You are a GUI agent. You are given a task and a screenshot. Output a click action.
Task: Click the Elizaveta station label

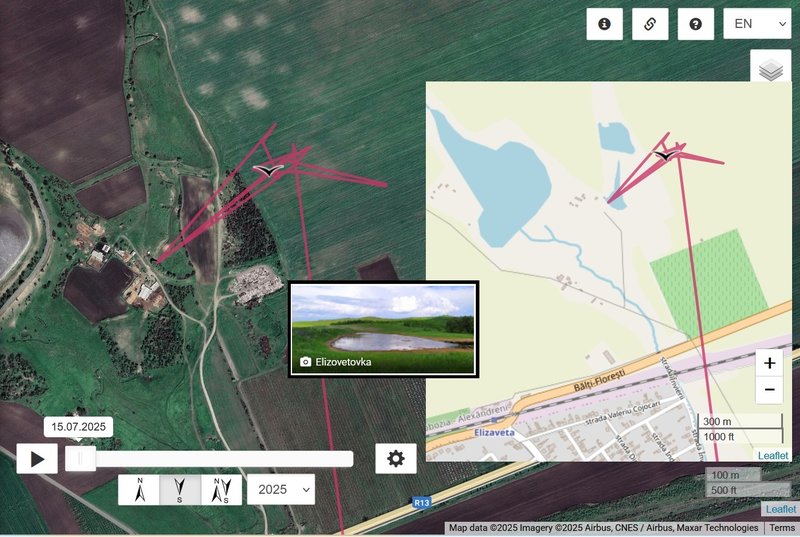pos(494,432)
